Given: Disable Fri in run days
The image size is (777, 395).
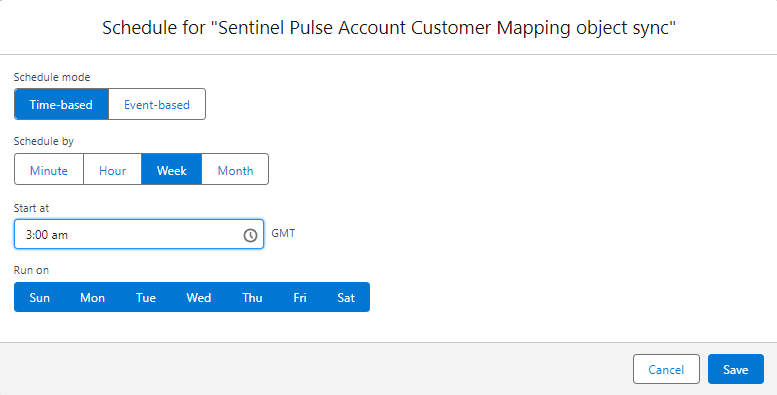Looking at the screenshot, I should (300, 297).
